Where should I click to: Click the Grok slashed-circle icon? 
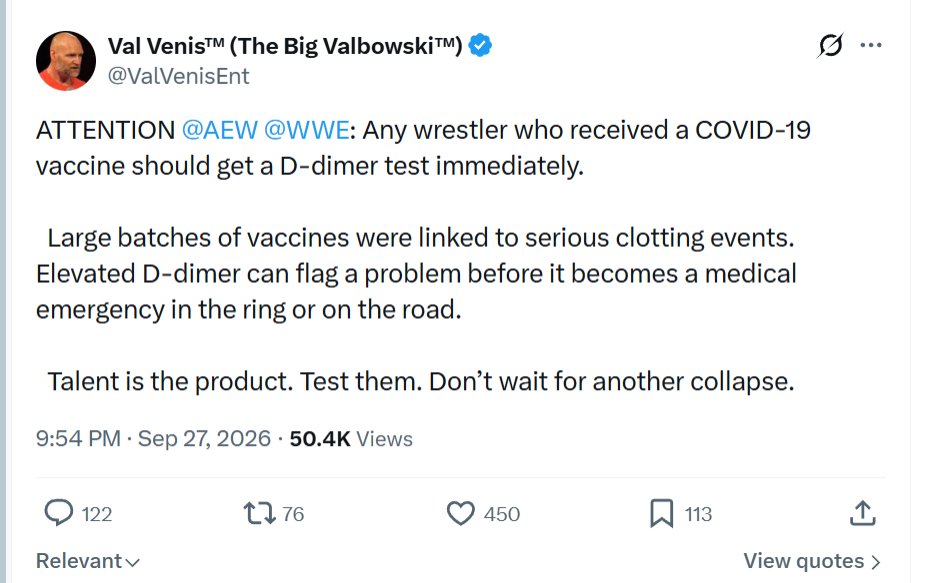coord(830,45)
